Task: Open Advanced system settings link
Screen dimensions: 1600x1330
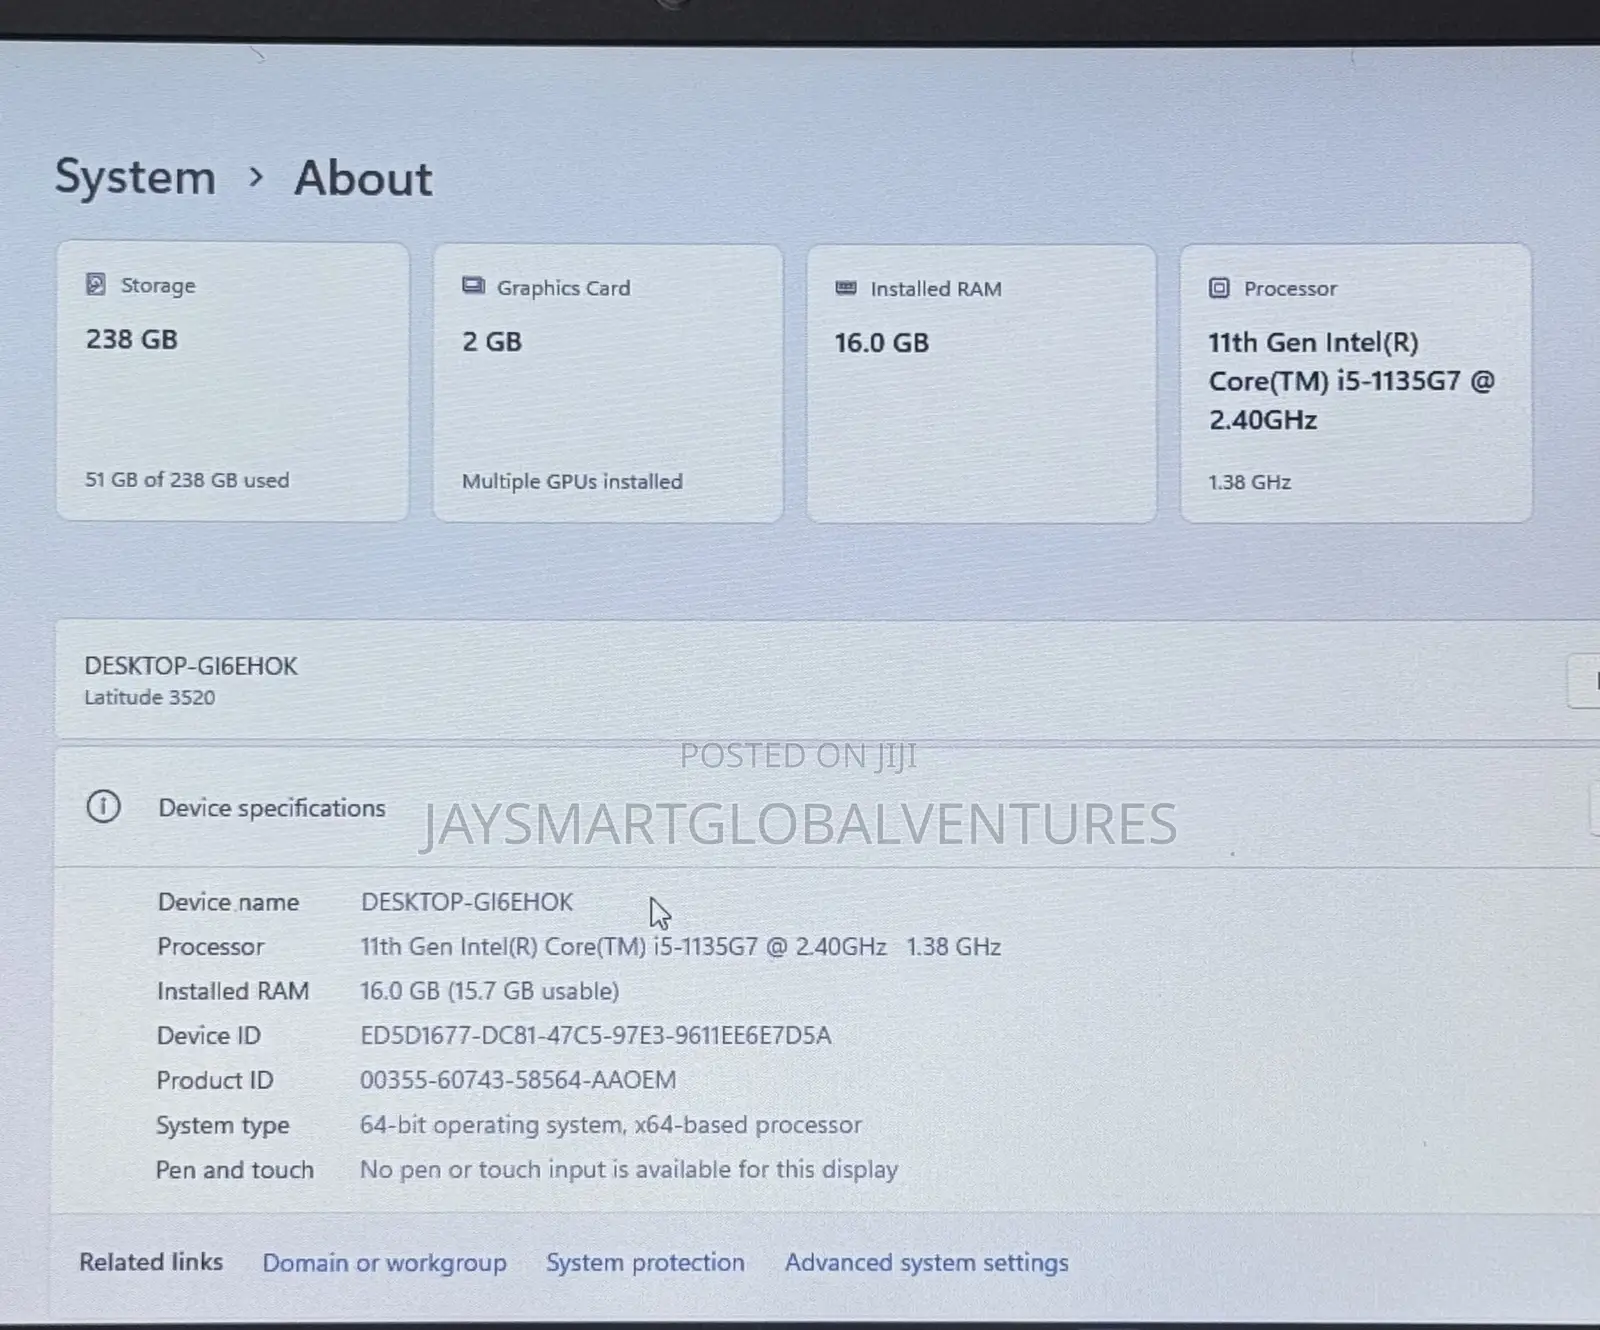Action: (x=926, y=1263)
